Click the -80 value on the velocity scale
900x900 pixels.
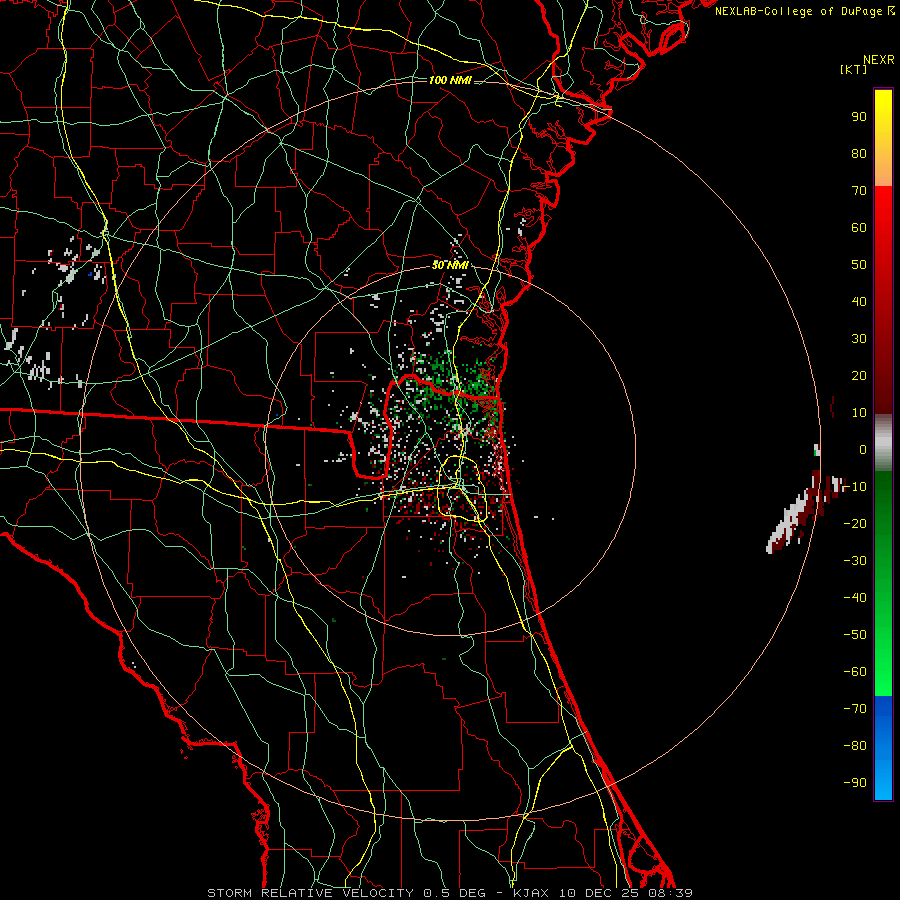pos(855,746)
